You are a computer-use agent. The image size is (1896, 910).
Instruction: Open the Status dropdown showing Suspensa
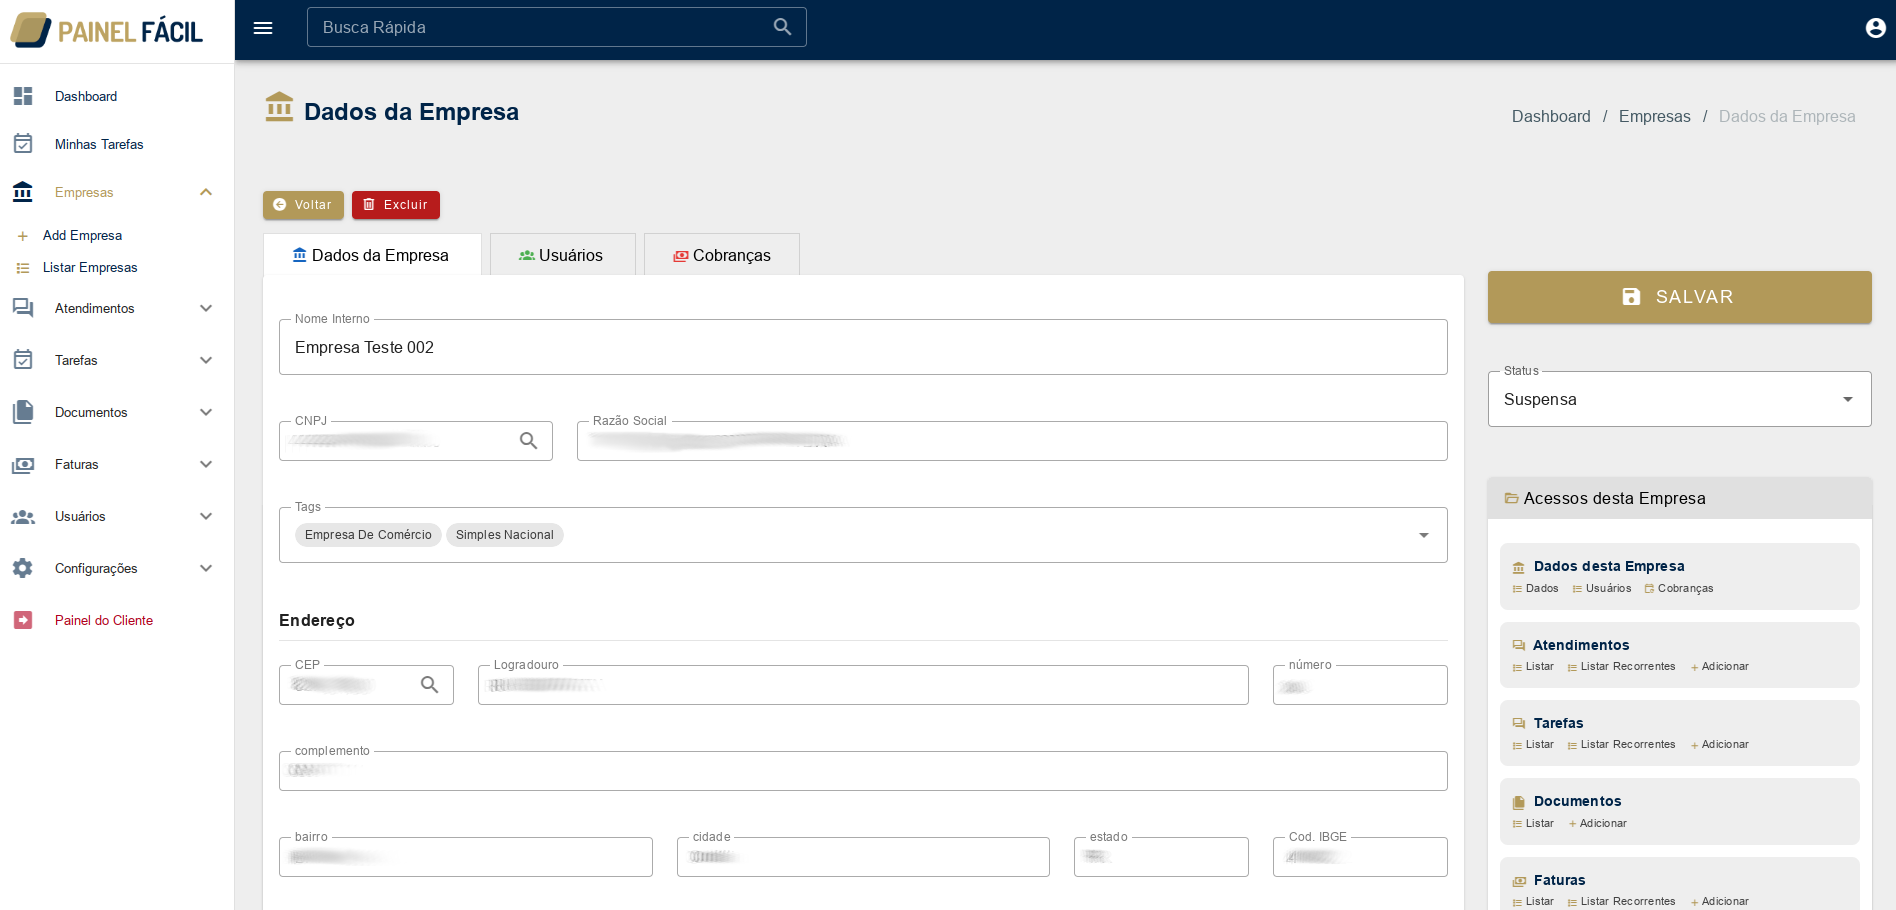(1679, 399)
